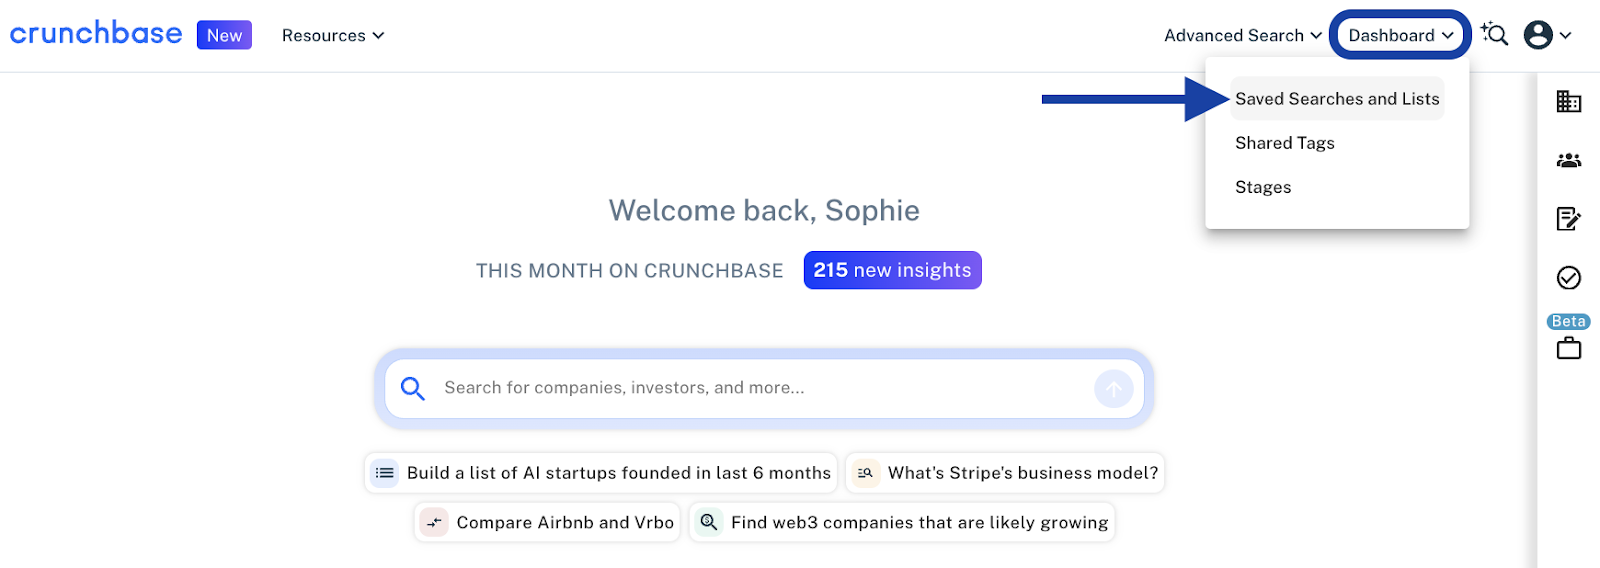Select Shared Tags menu item

tap(1284, 143)
